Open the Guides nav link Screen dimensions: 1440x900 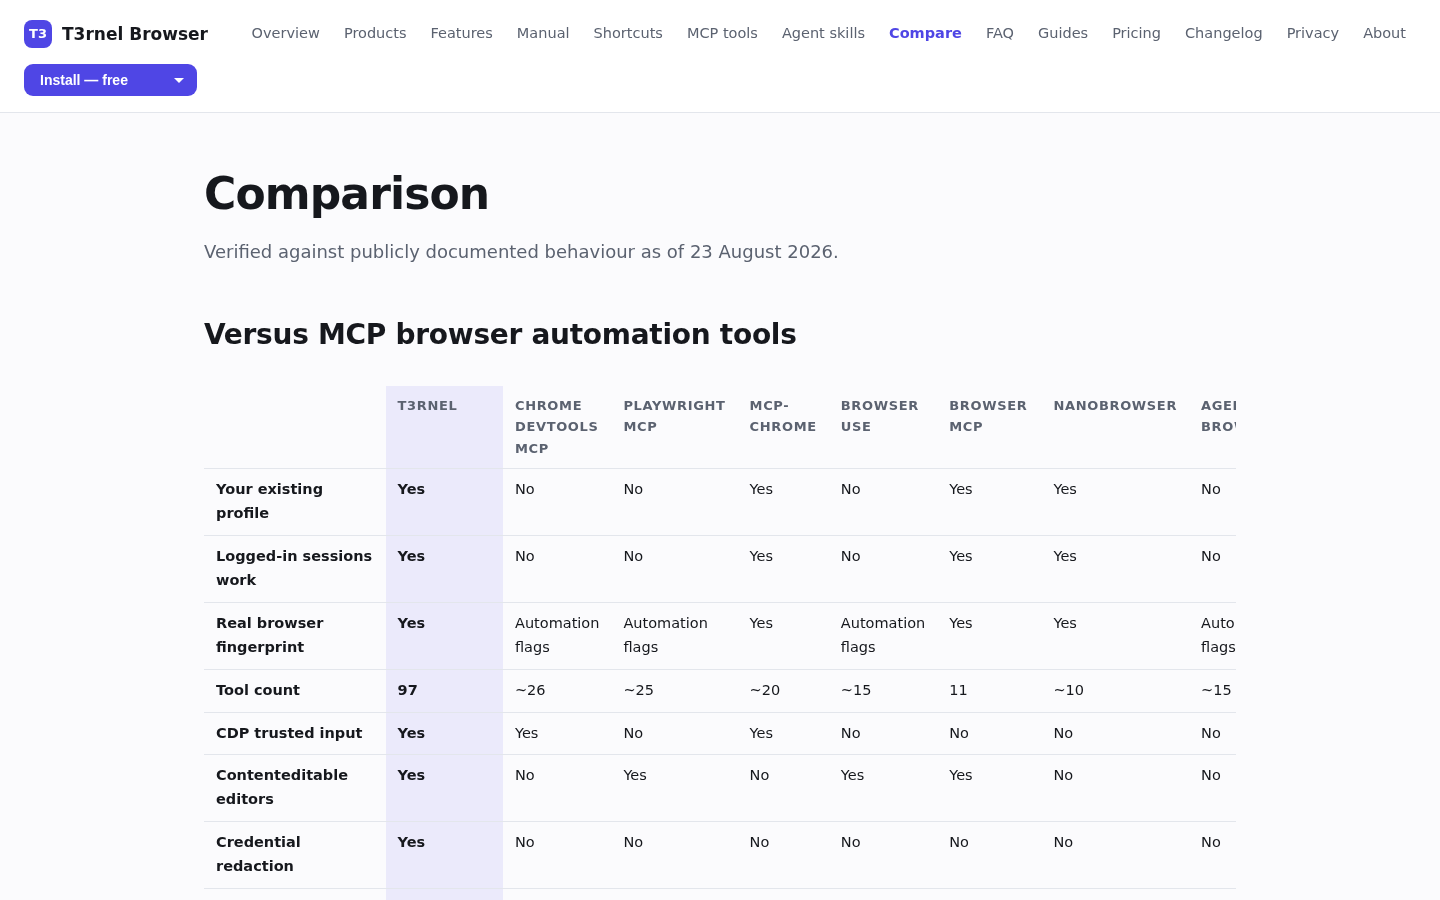tap(1063, 33)
